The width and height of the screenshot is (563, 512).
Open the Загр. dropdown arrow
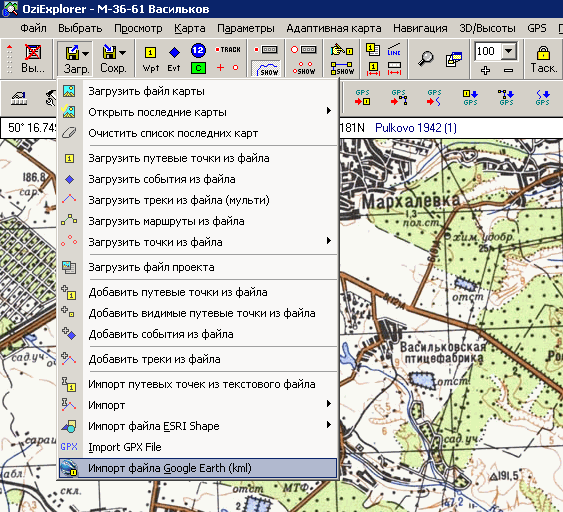tap(86, 53)
